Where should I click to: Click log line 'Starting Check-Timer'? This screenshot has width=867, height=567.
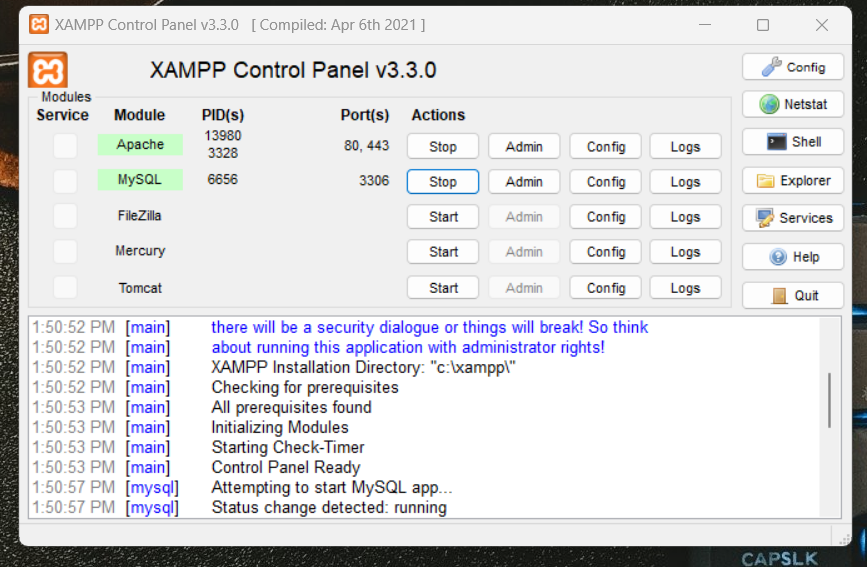click(288, 447)
